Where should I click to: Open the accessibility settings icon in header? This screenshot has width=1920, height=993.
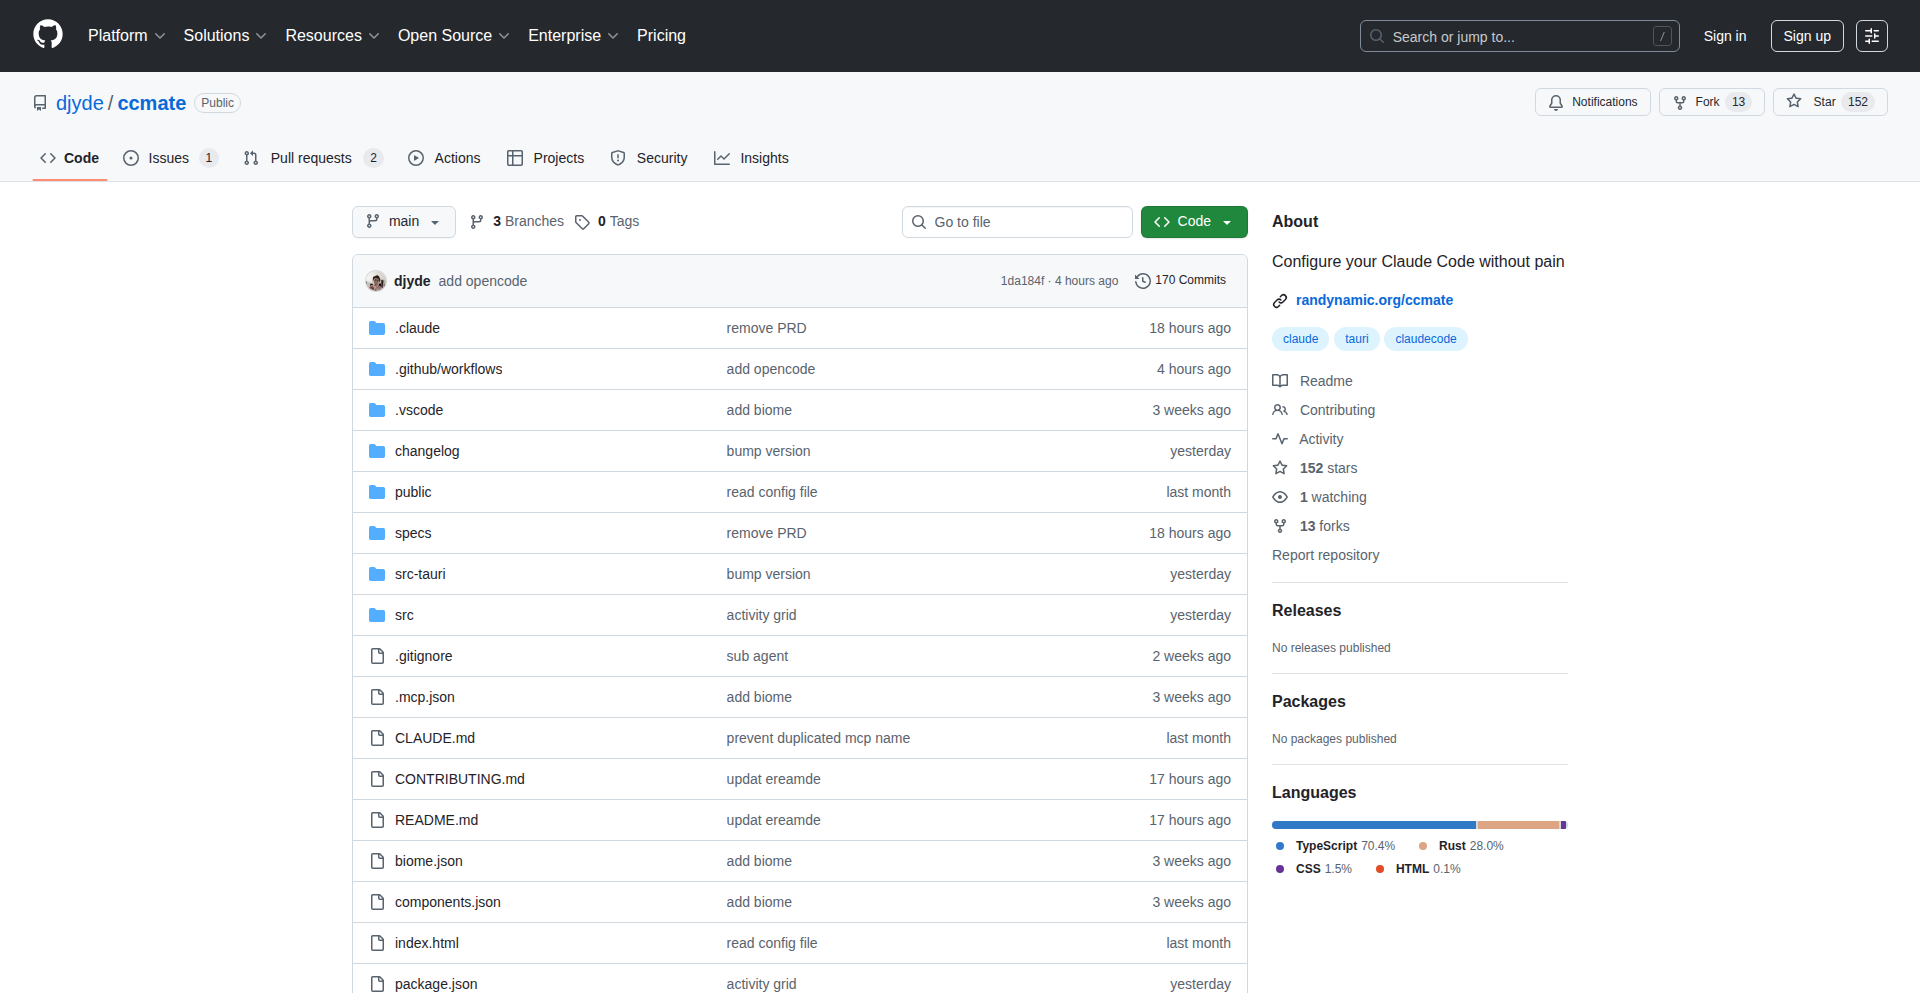pos(1871,36)
